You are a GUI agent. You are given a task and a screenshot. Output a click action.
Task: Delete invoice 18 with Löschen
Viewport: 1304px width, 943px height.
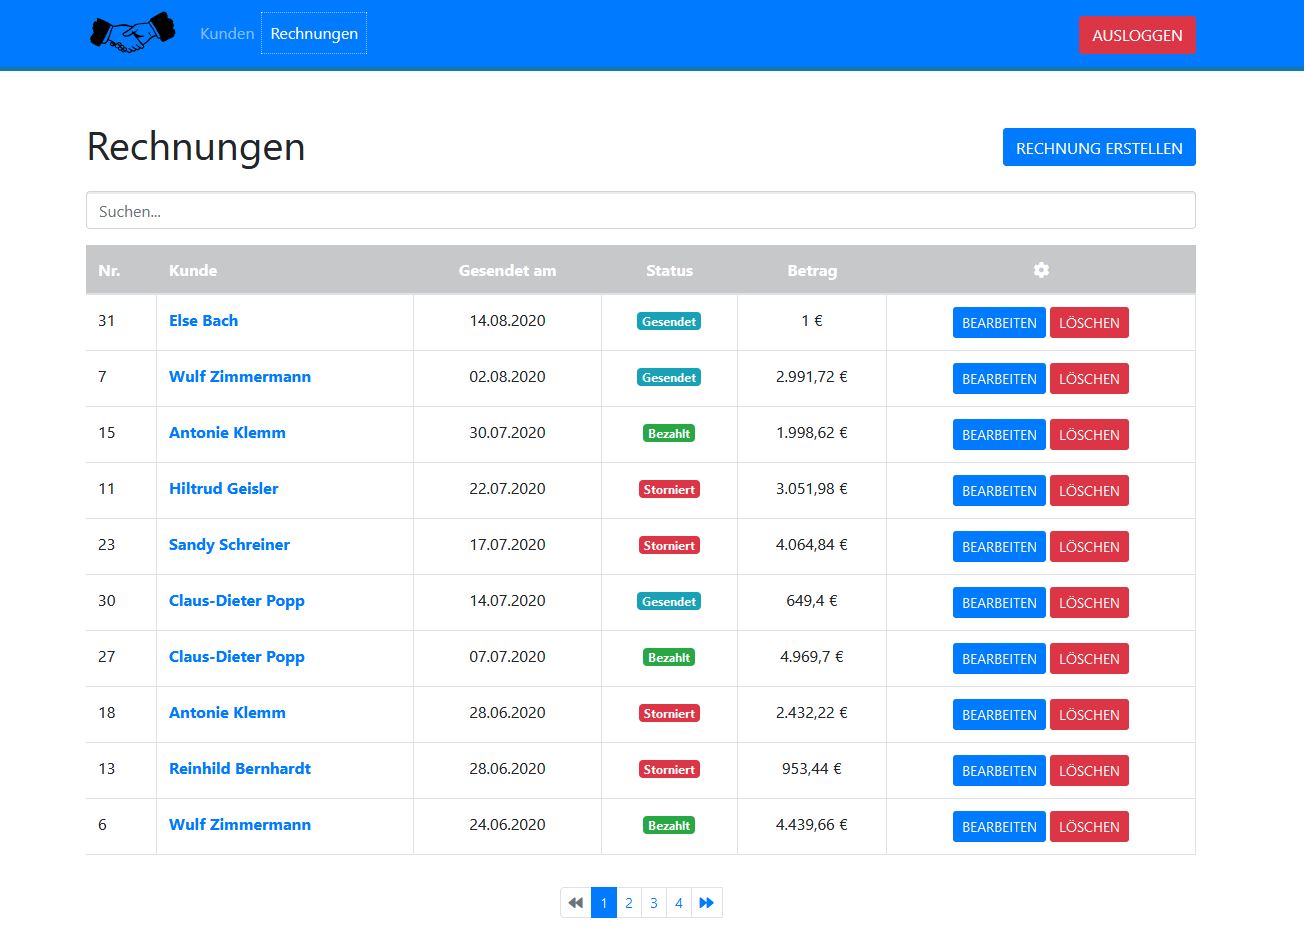pyautogui.click(x=1089, y=715)
